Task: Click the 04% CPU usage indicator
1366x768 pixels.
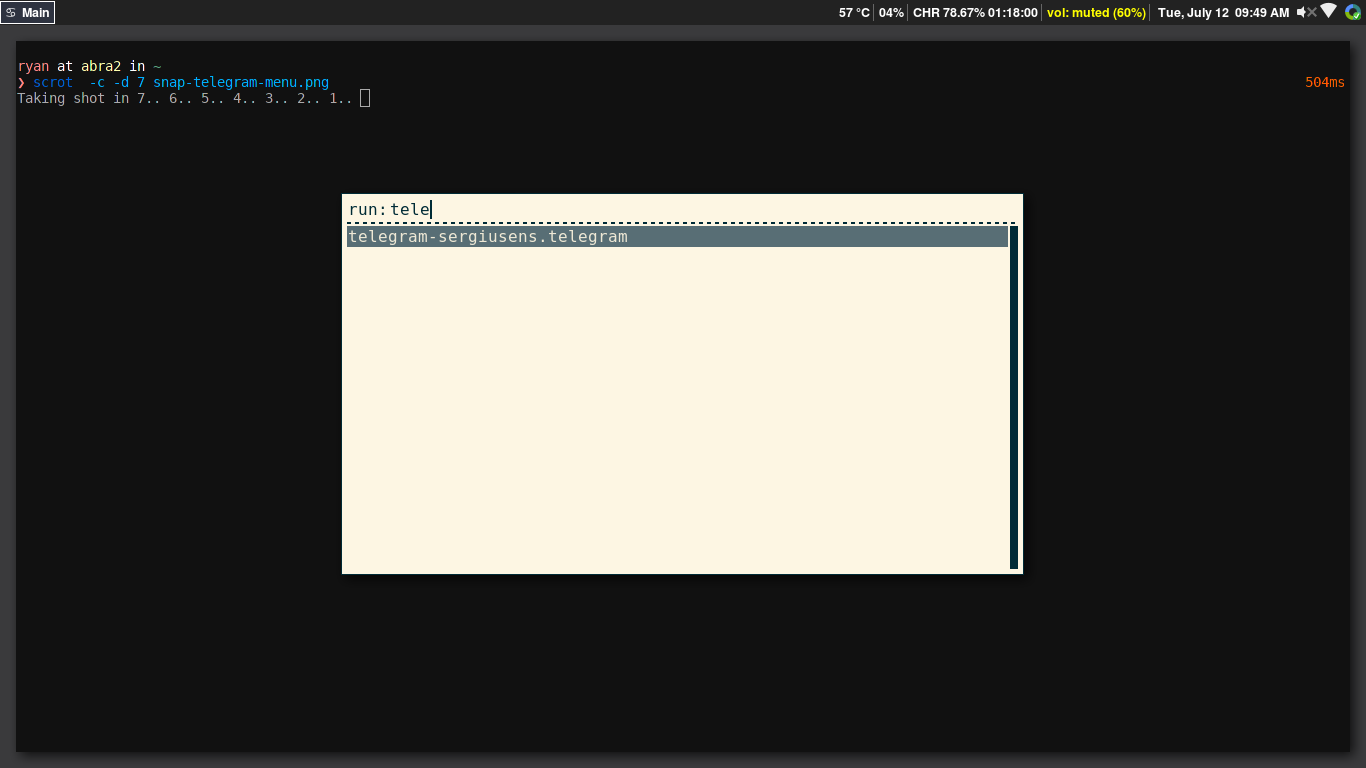Action: click(891, 13)
